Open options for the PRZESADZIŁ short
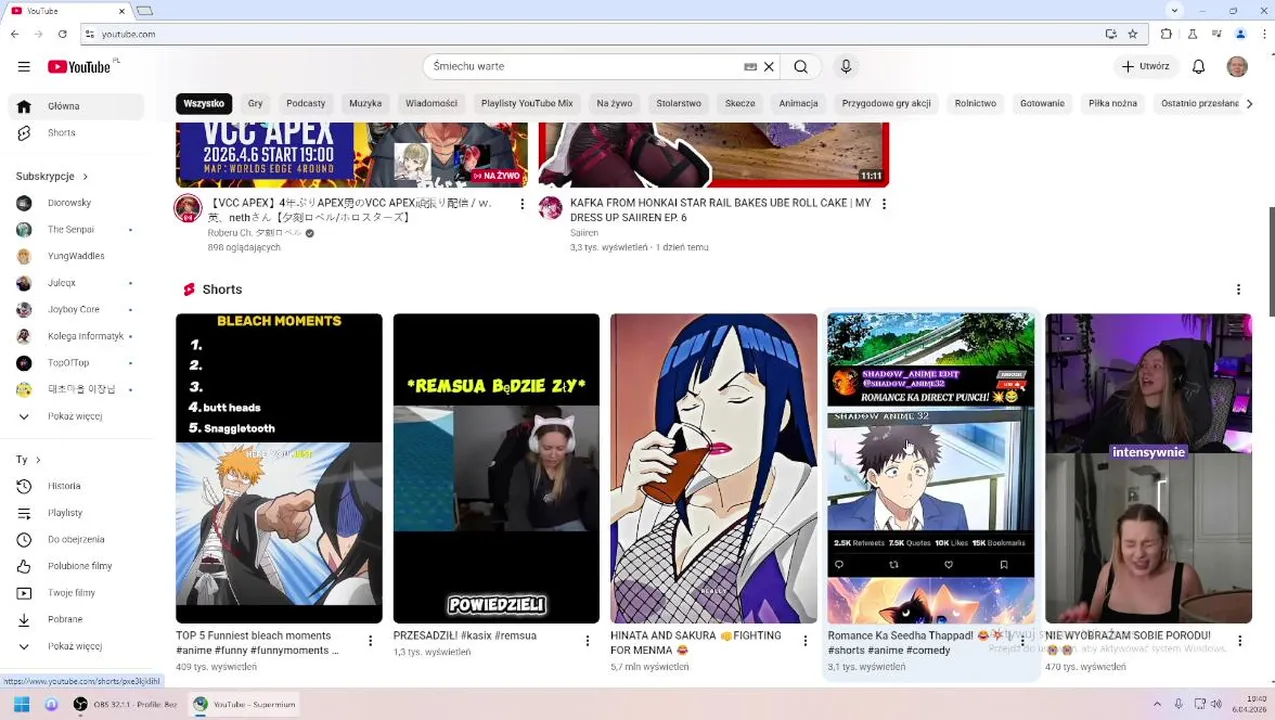This screenshot has width=1275, height=720. pos(587,641)
